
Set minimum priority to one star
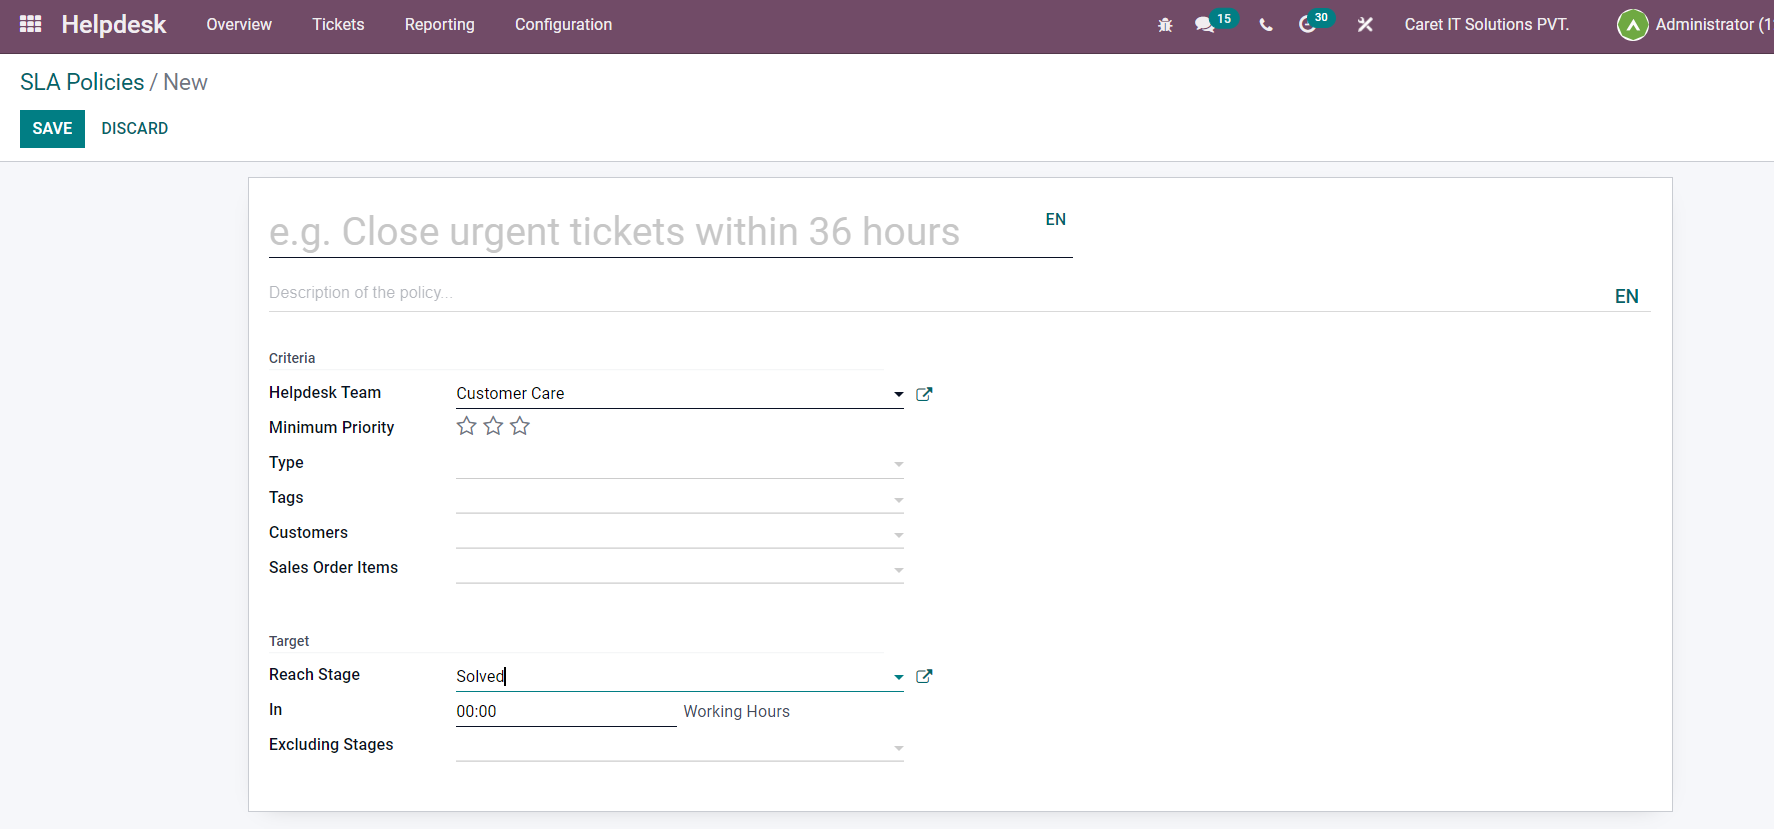[x=466, y=427]
